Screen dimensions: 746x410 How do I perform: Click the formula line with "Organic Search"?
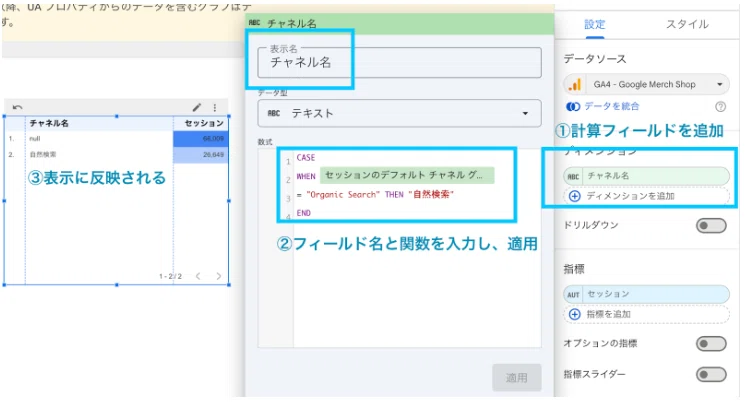[x=375, y=195]
